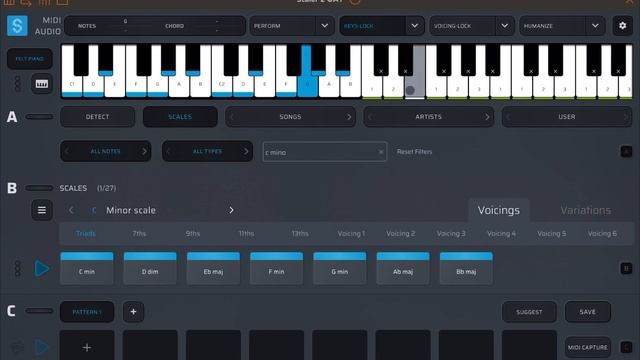The image size is (640, 360).
Task: Go to next scale with right chevron
Action: point(231,210)
